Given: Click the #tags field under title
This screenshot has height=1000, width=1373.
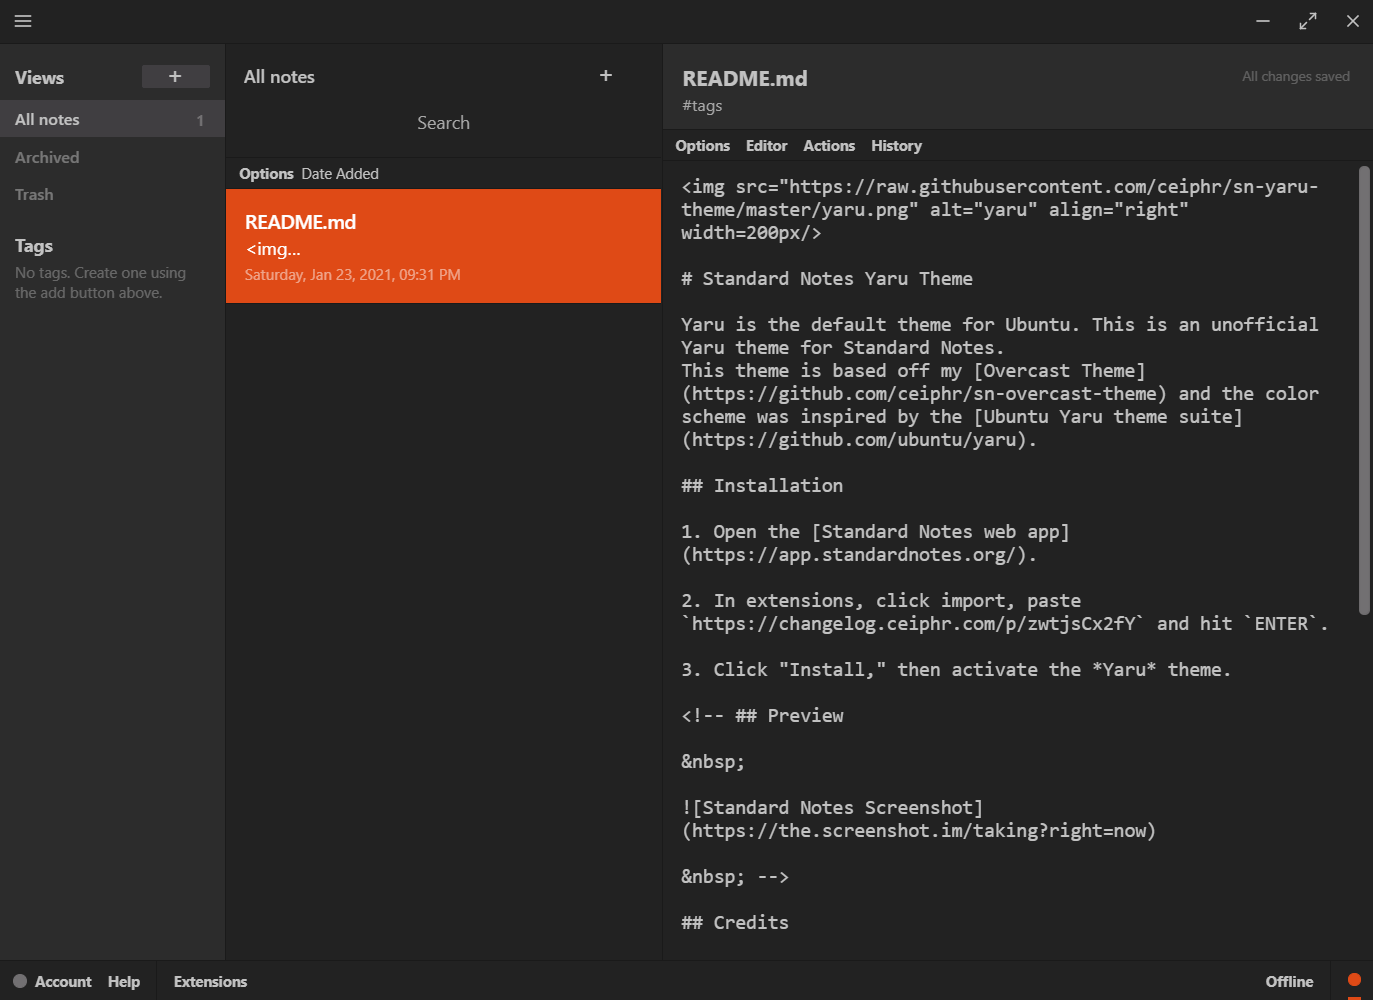Looking at the screenshot, I should click(x=702, y=106).
